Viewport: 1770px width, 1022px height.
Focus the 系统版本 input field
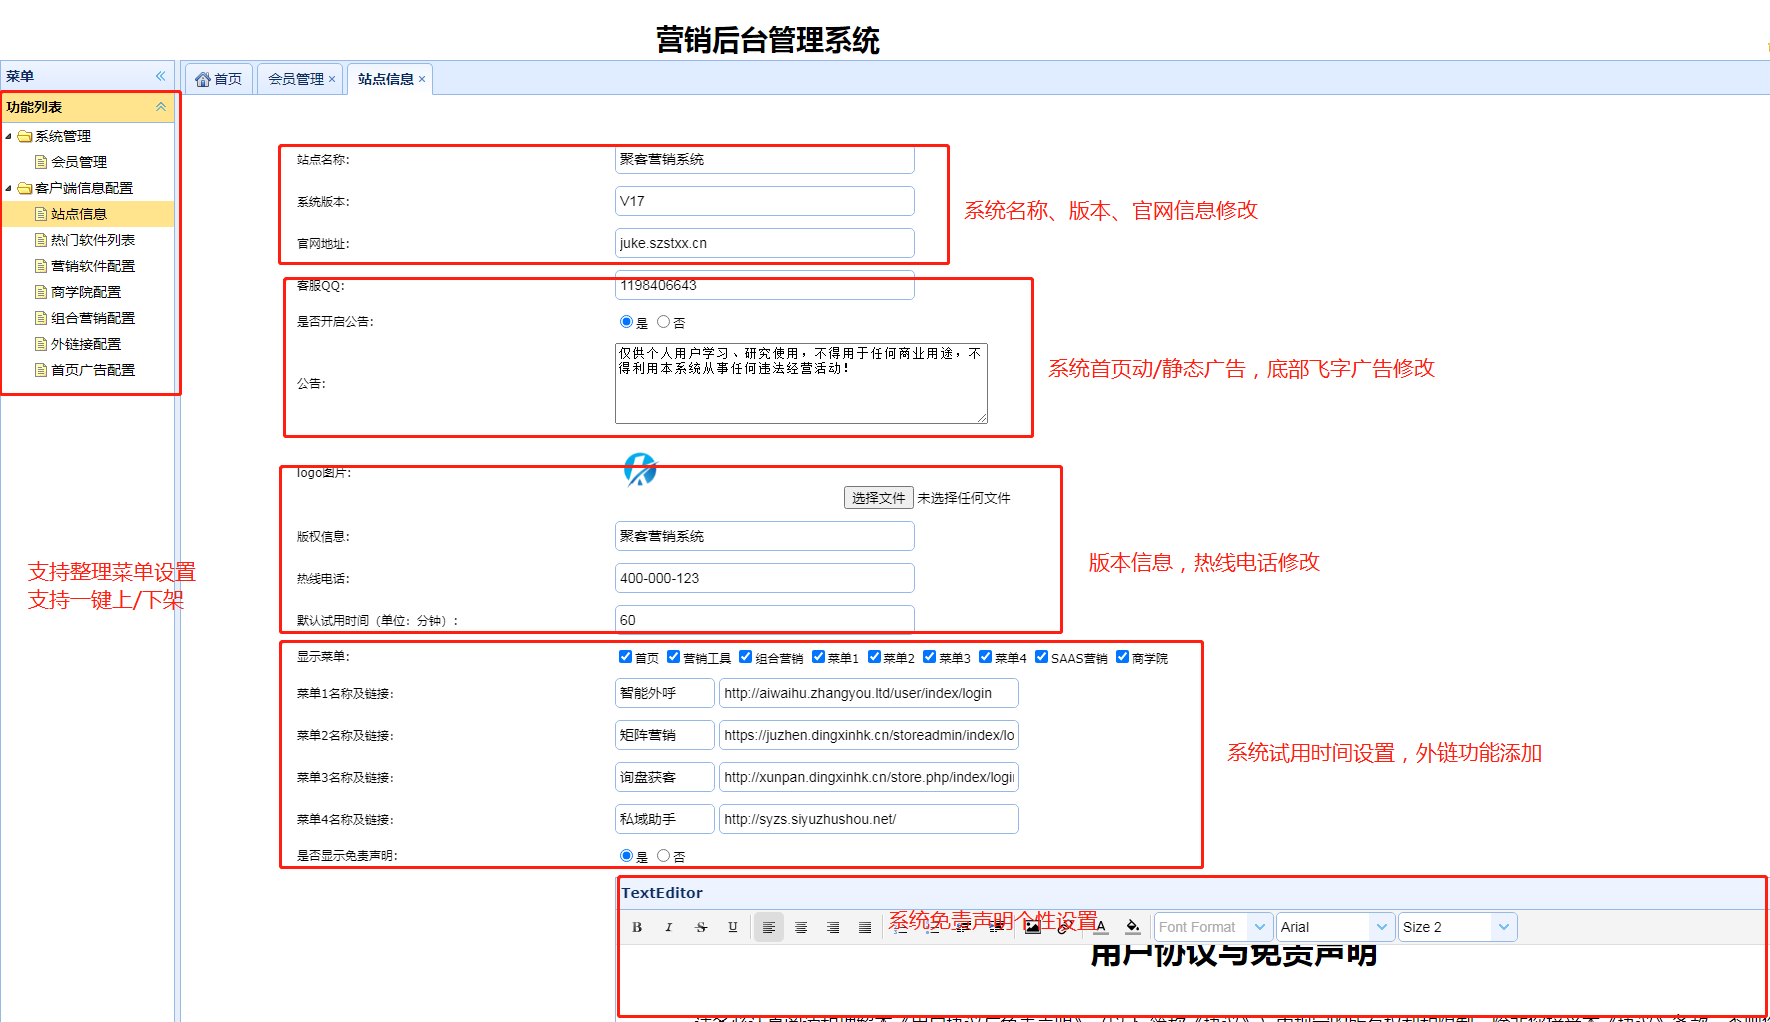click(765, 201)
